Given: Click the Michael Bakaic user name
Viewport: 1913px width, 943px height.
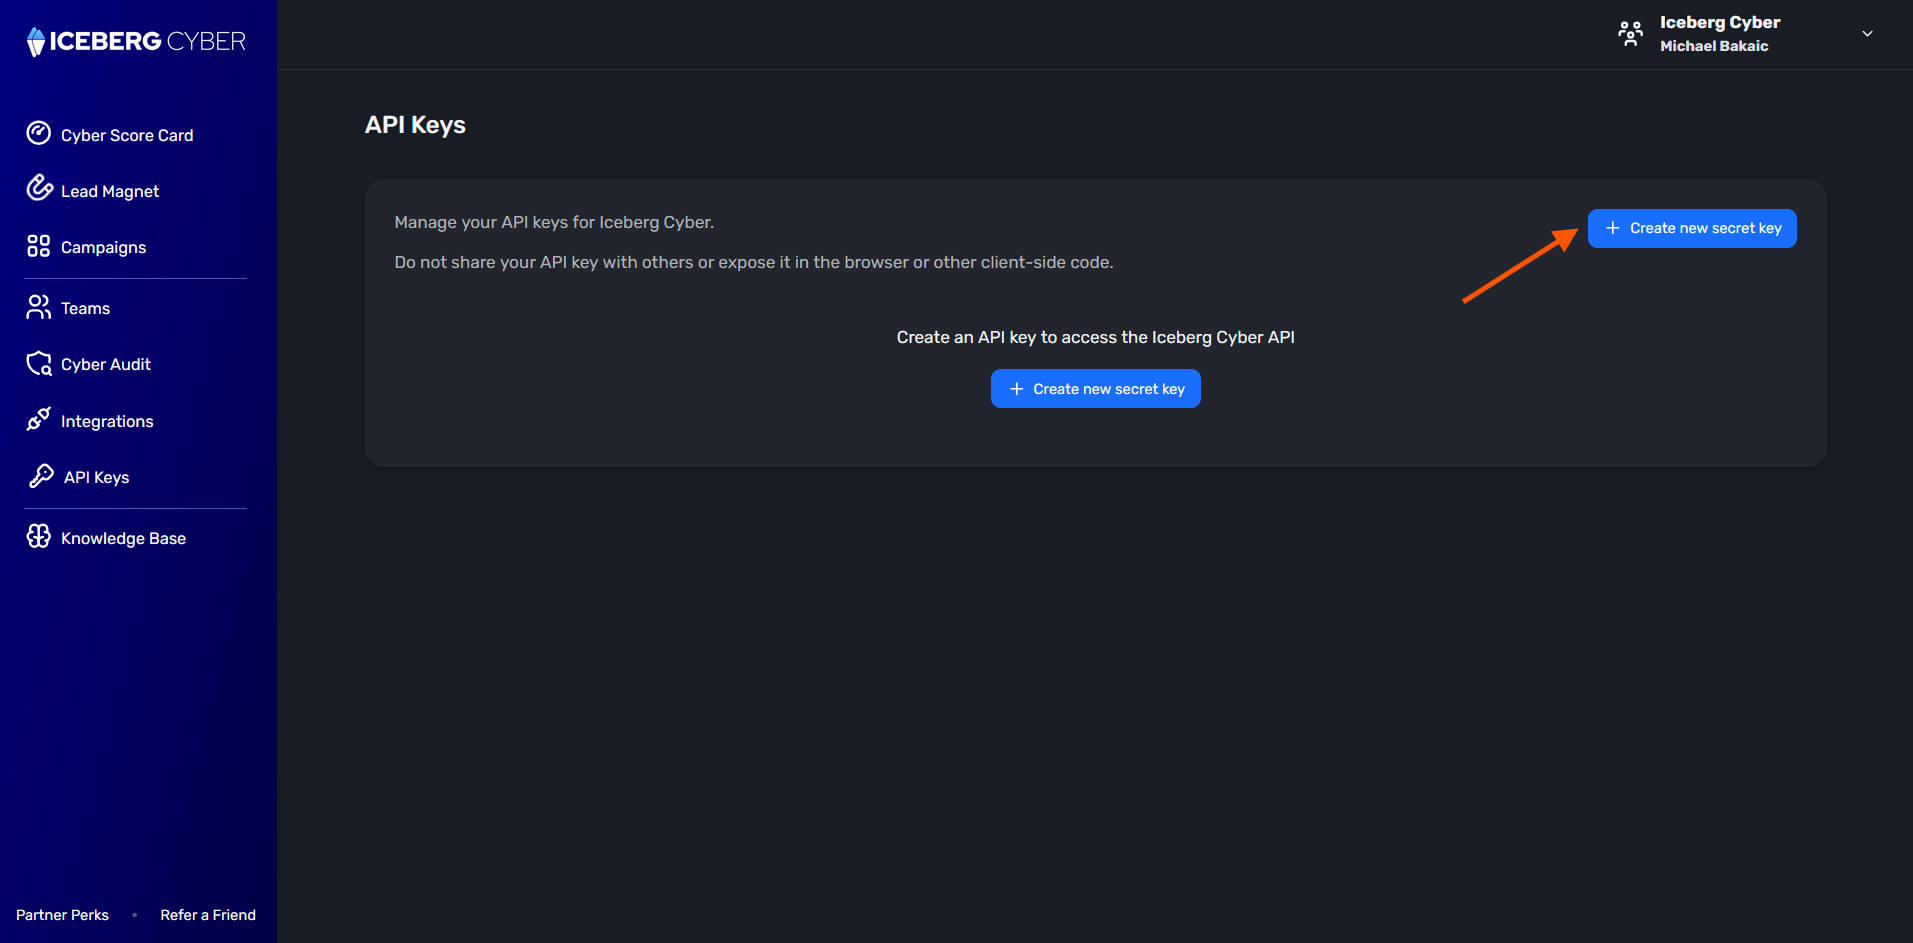Looking at the screenshot, I should [1714, 46].
